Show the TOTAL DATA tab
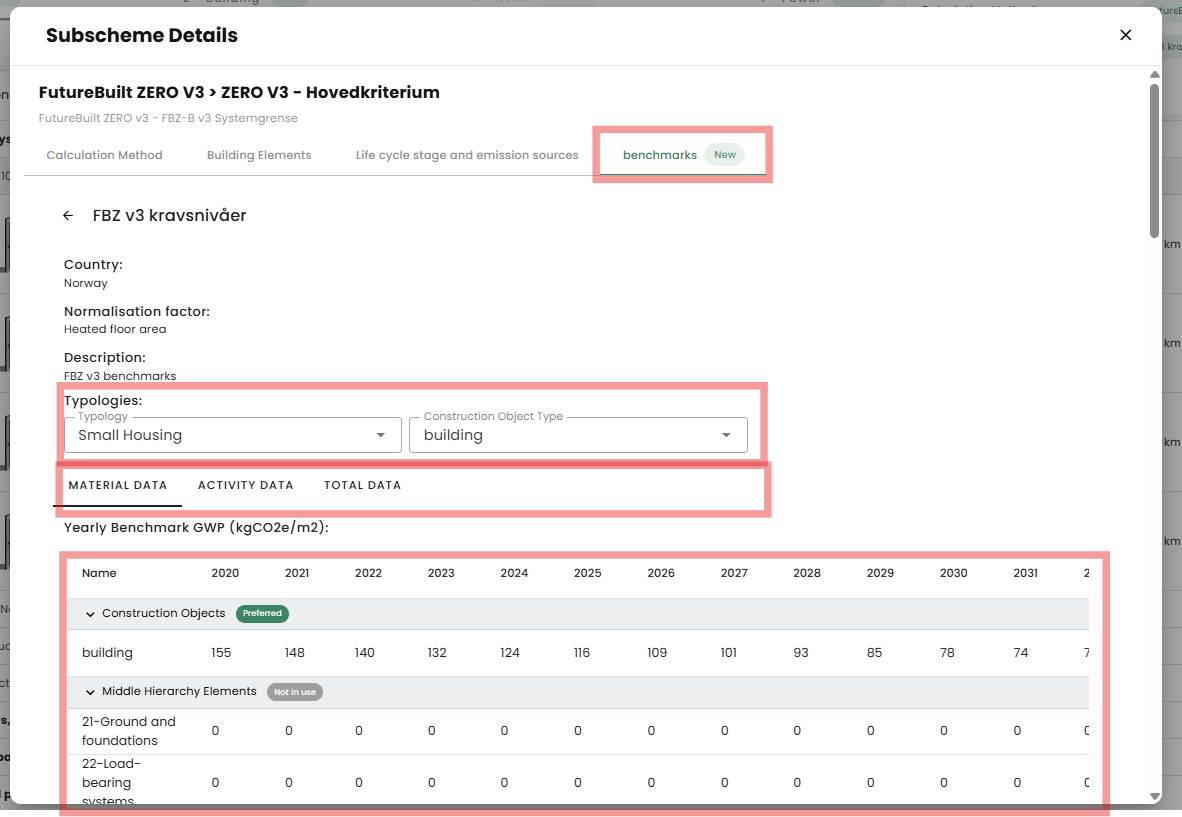 pyautogui.click(x=362, y=485)
